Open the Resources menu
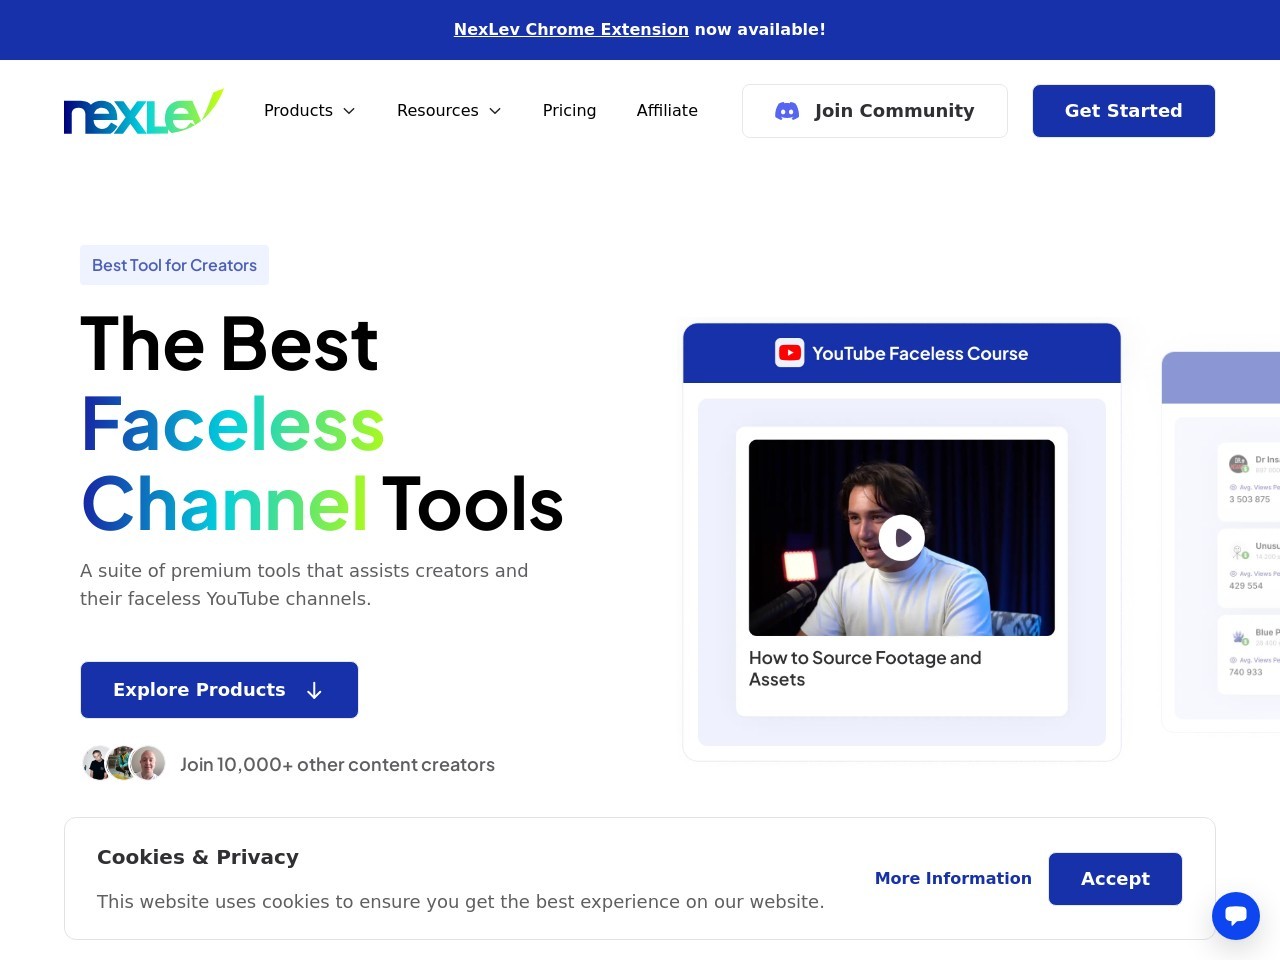 pos(449,111)
